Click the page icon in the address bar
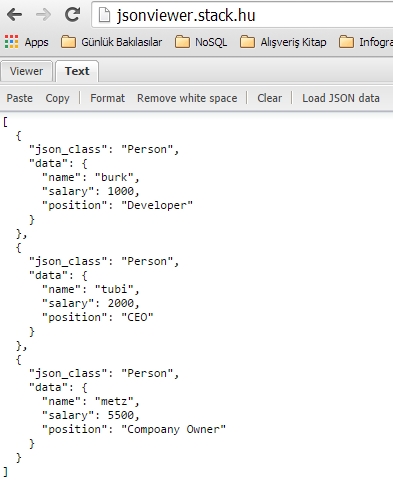393x486 pixels. pyautogui.click(x=104, y=15)
